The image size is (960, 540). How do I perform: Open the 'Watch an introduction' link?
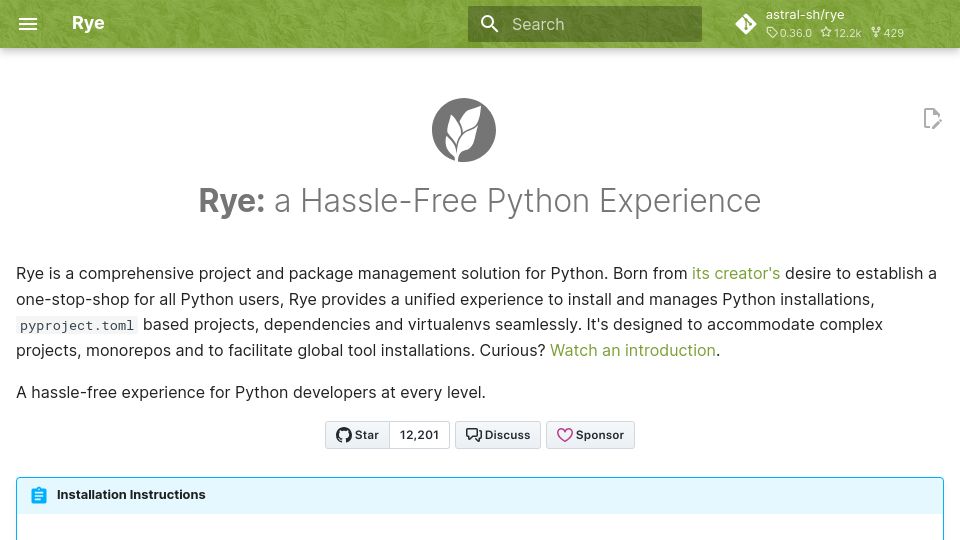click(x=632, y=350)
